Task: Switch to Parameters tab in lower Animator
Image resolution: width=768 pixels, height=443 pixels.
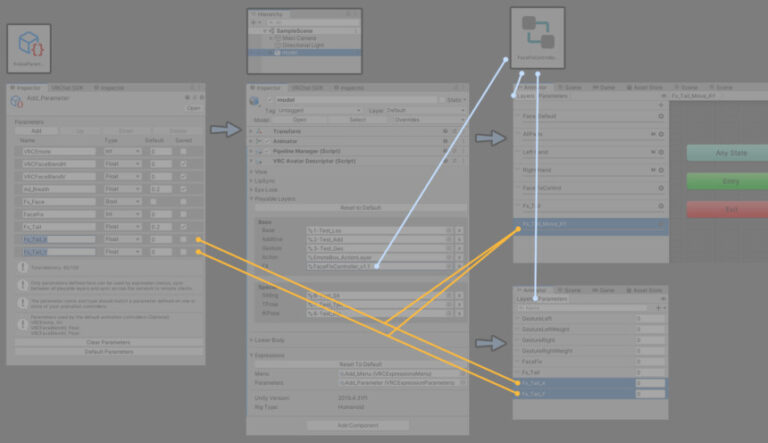Action: click(x=553, y=298)
